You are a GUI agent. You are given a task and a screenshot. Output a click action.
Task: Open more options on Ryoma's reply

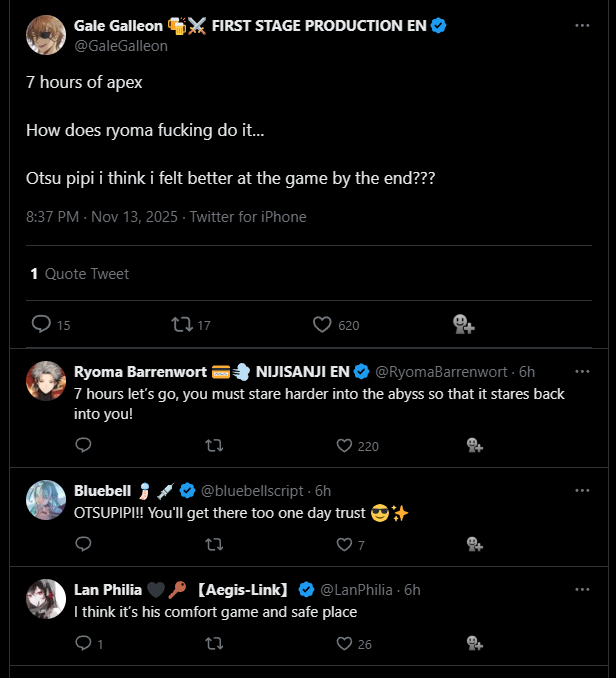coord(583,371)
